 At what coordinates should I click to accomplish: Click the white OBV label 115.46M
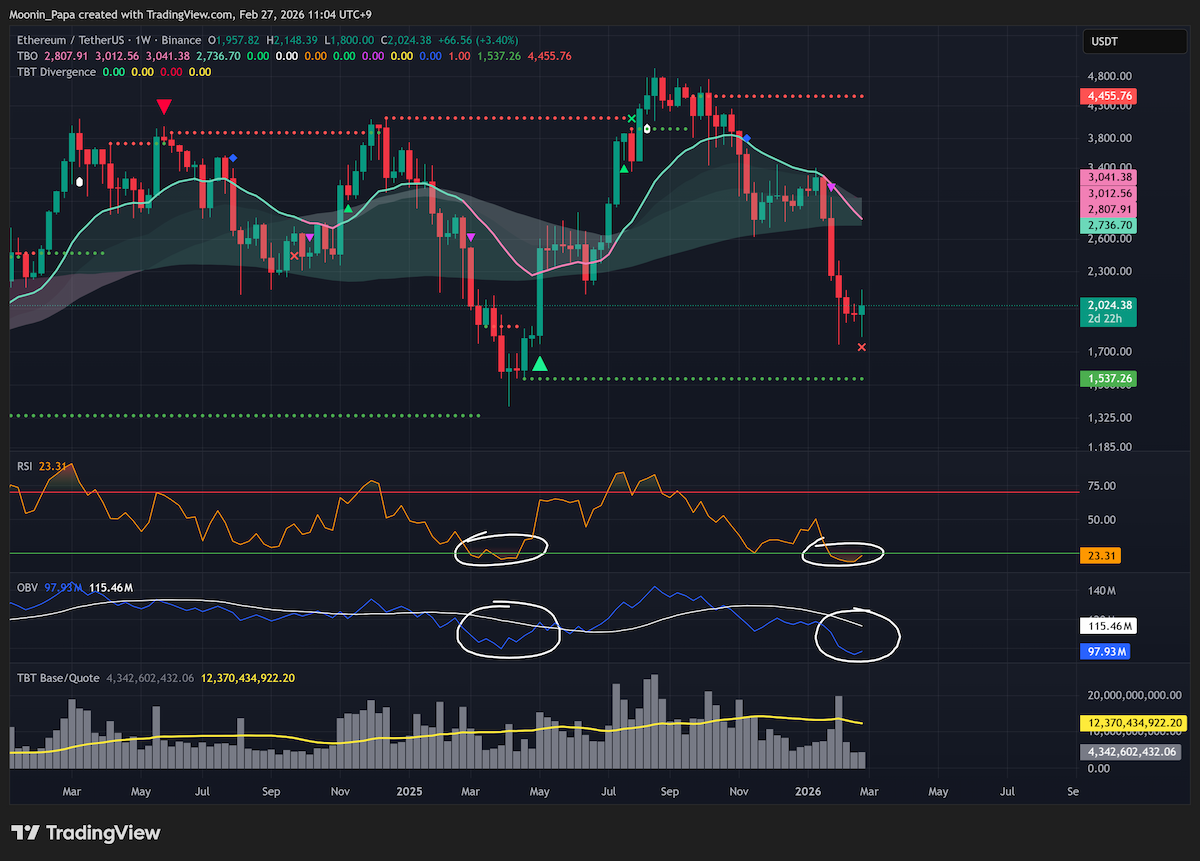1108,627
